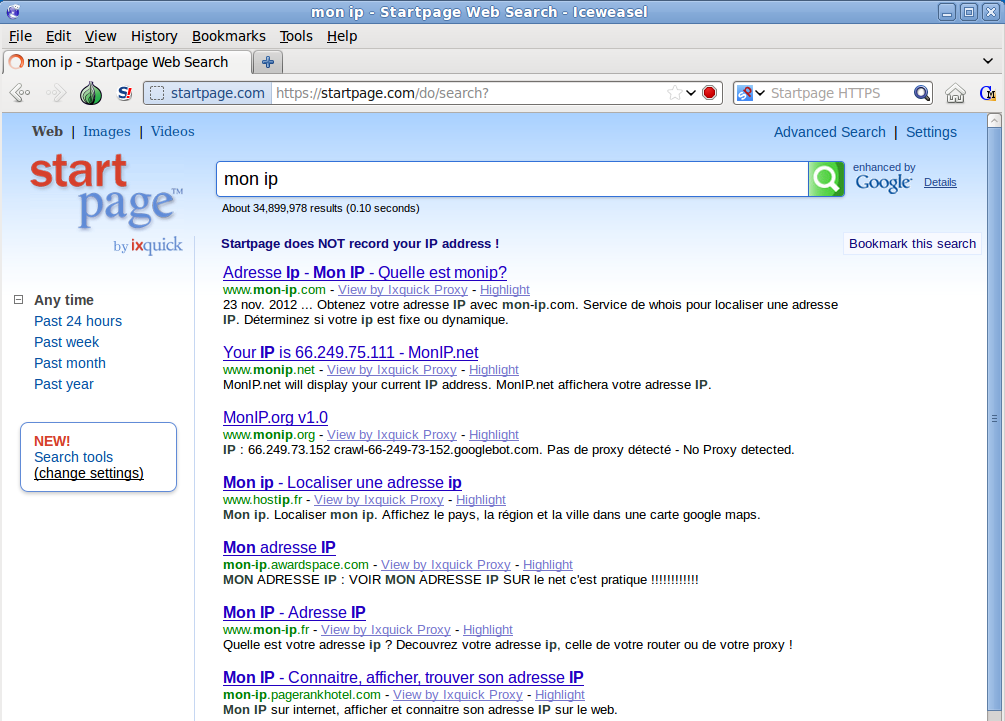Click the Details link next to Google
The width and height of the screenshot is (1005, 721).
pos(940,183)
